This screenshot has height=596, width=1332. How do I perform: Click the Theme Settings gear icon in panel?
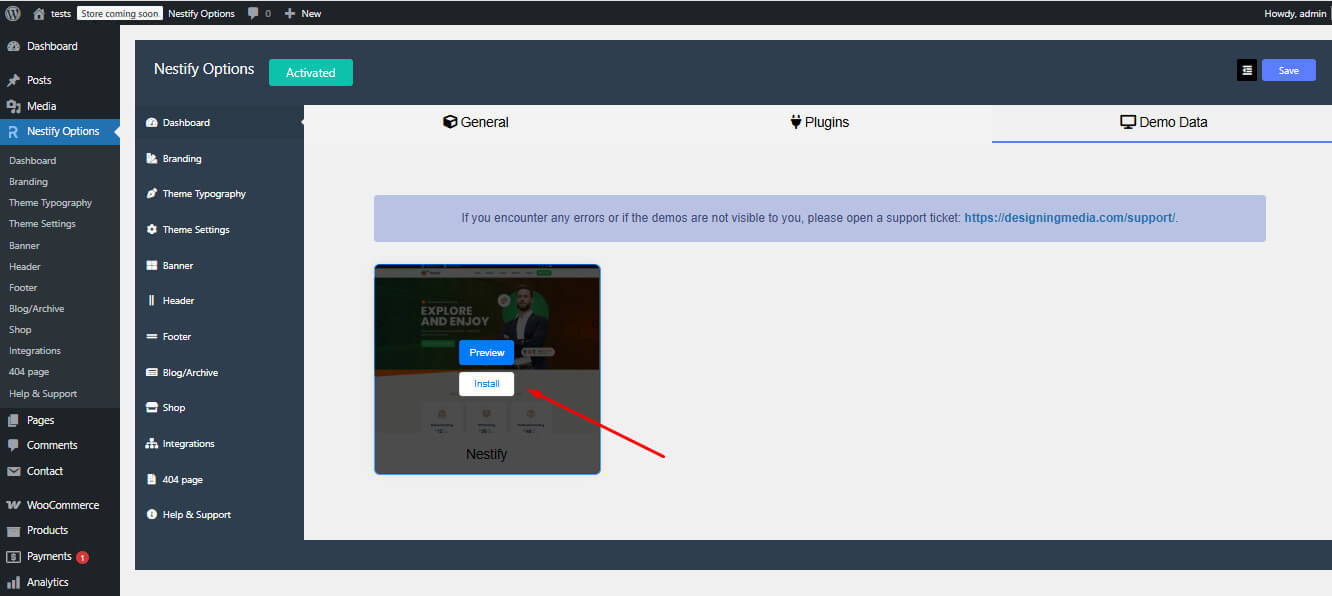click(x=152, y=229)
